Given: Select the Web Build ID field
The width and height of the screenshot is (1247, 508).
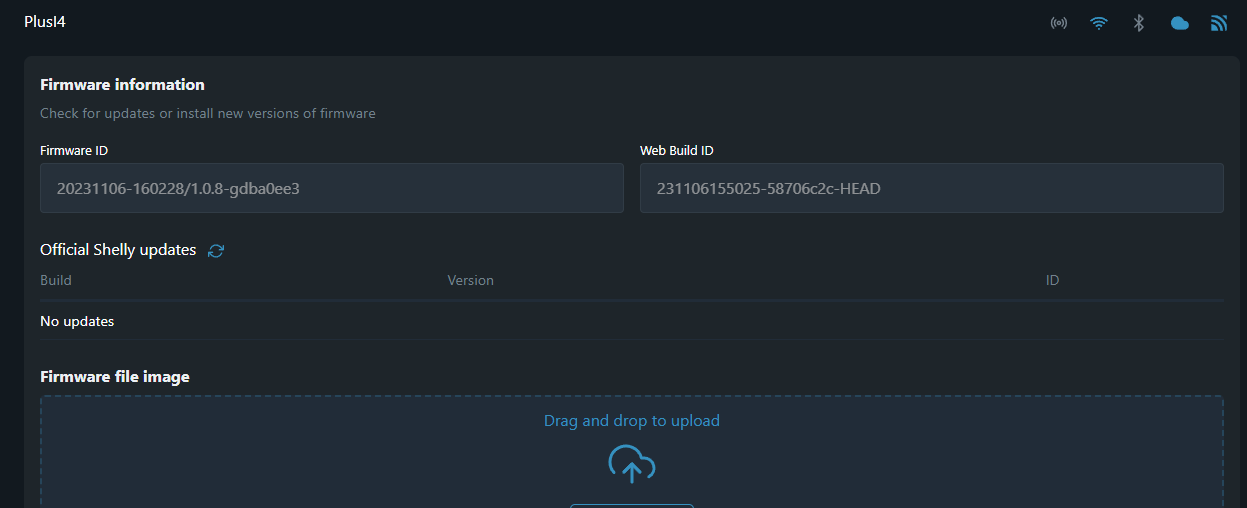Looking at the screenshot, I should [x=932, y=188].
